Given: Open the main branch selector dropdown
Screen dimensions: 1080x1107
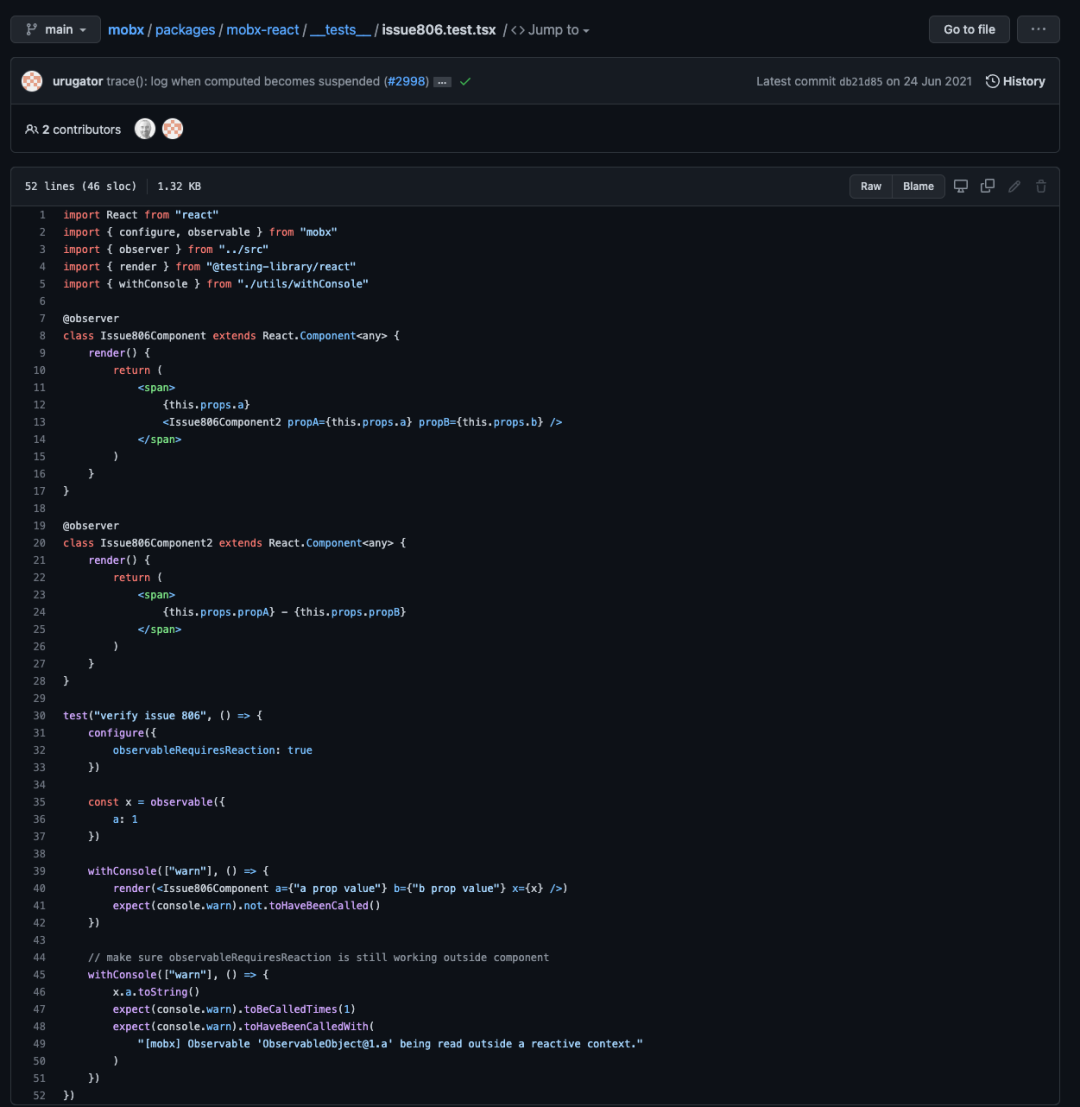Looking at the screenshot, I should 55,30.
